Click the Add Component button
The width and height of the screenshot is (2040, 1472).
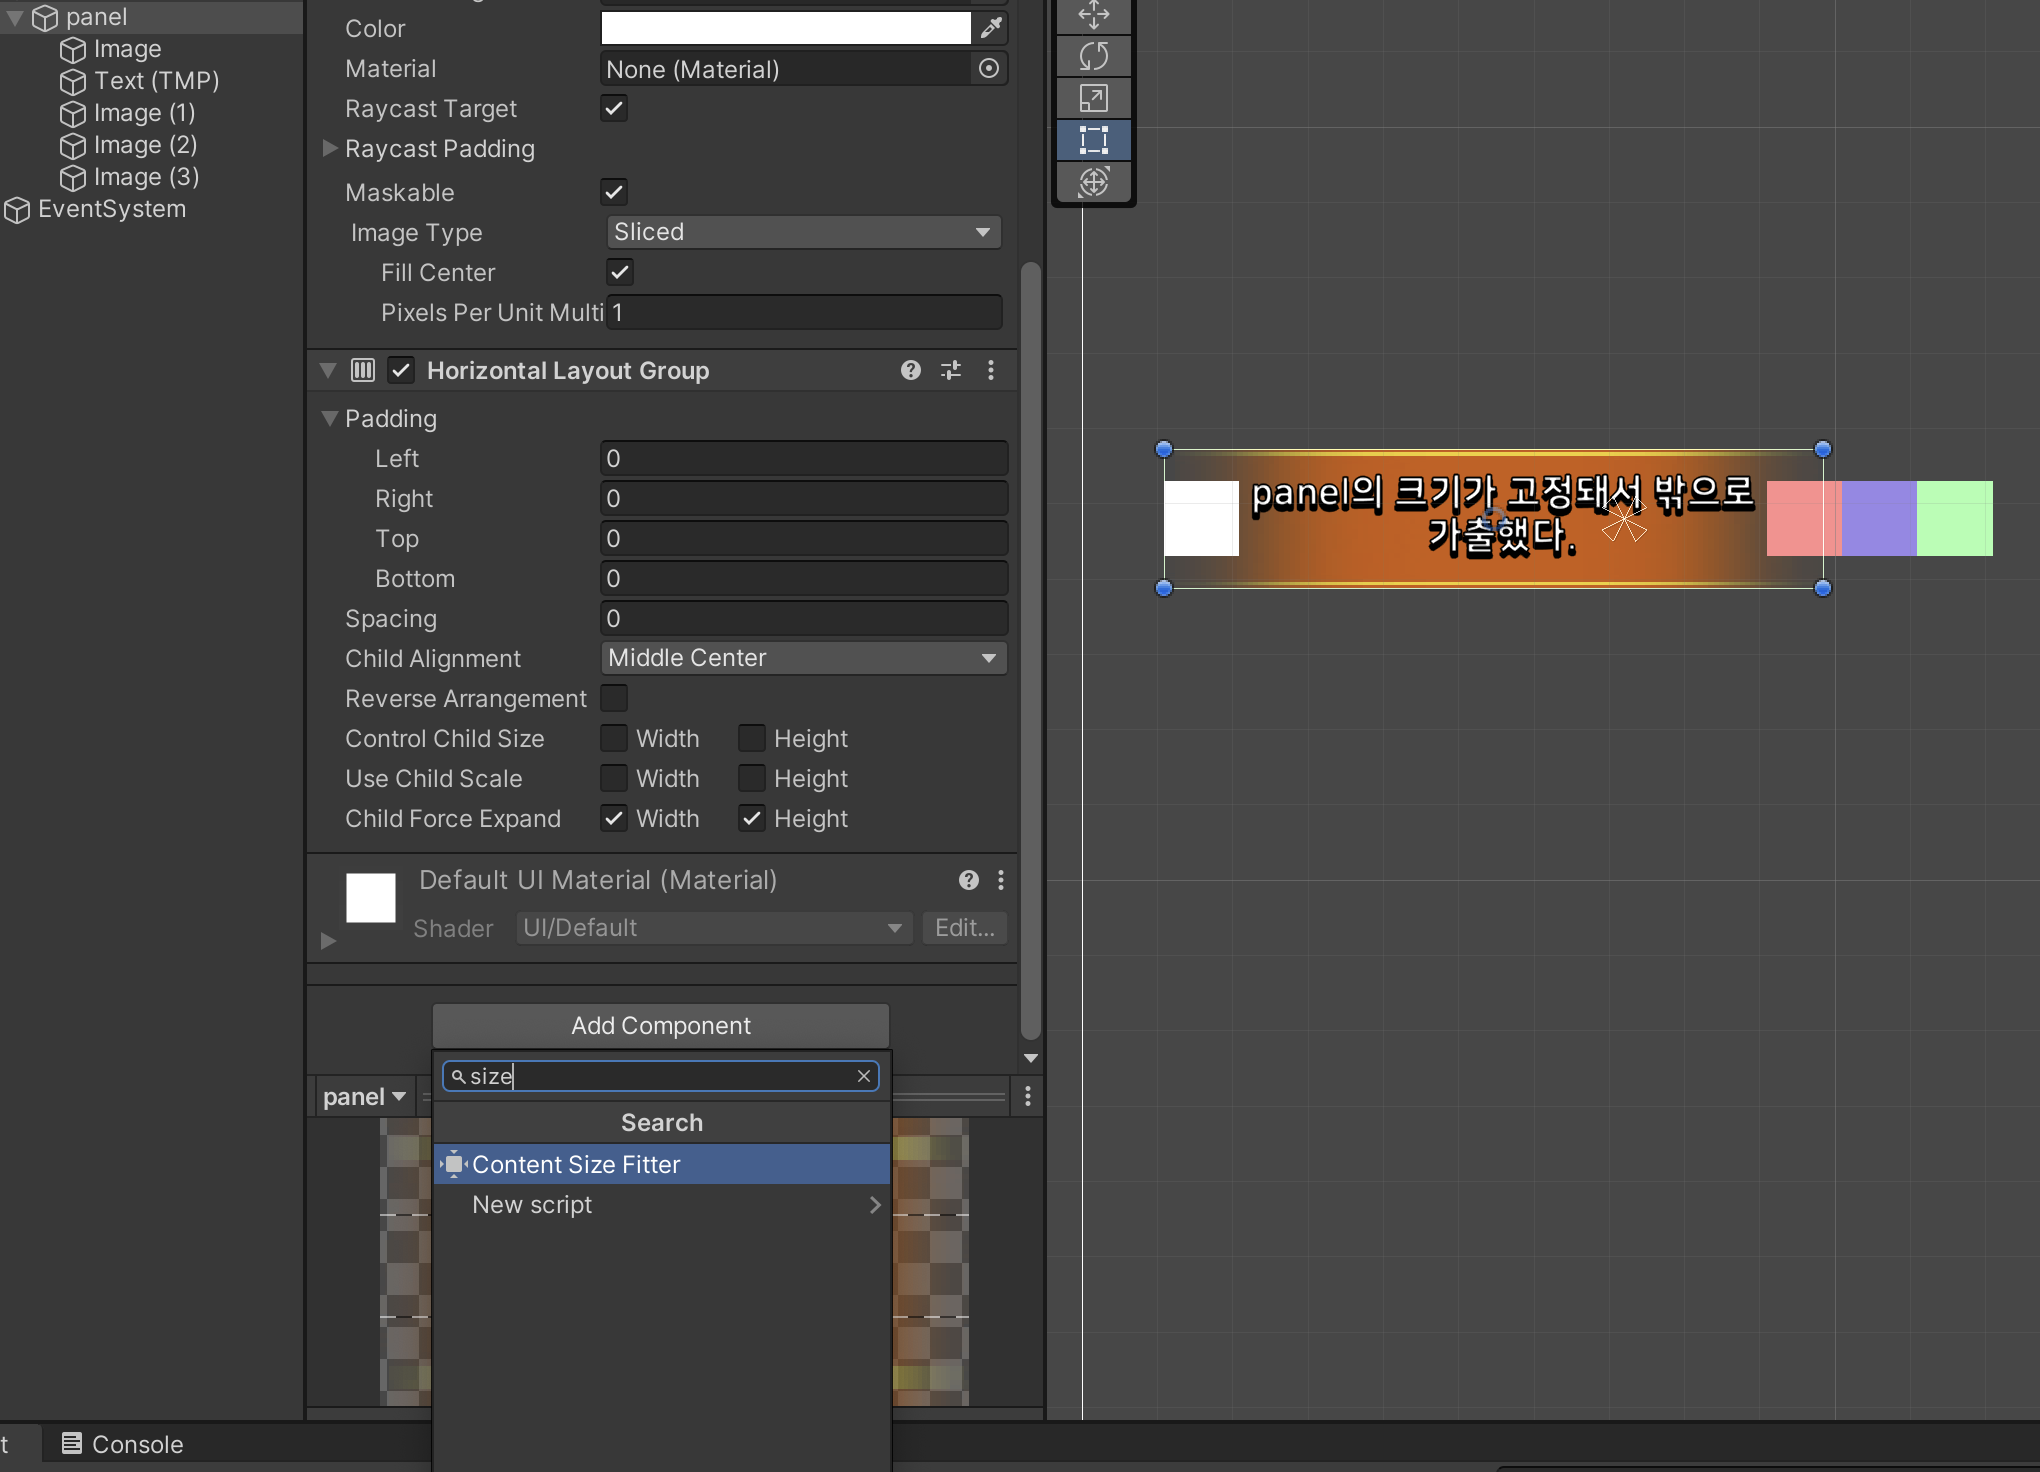660,1026
